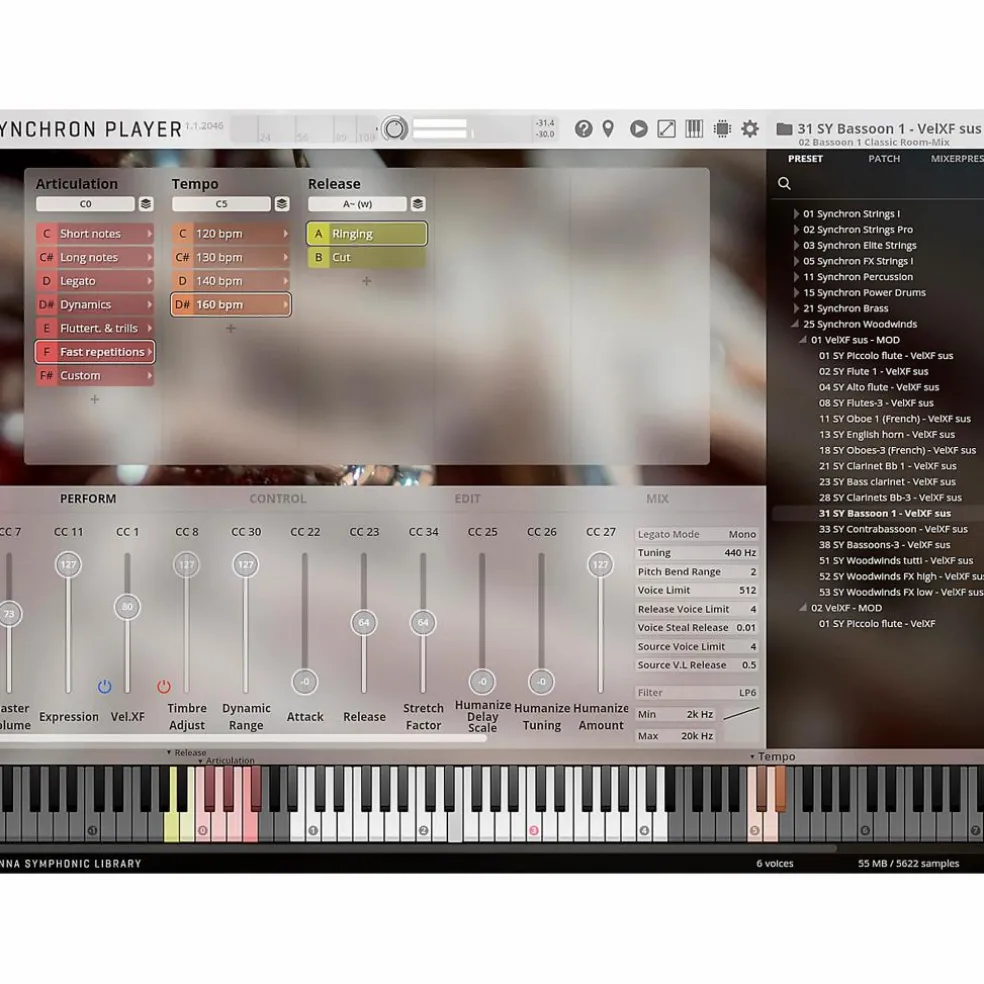The image size is (984, 984).
Task: Select the 140 bpm tempo slot
Action: 231,281
